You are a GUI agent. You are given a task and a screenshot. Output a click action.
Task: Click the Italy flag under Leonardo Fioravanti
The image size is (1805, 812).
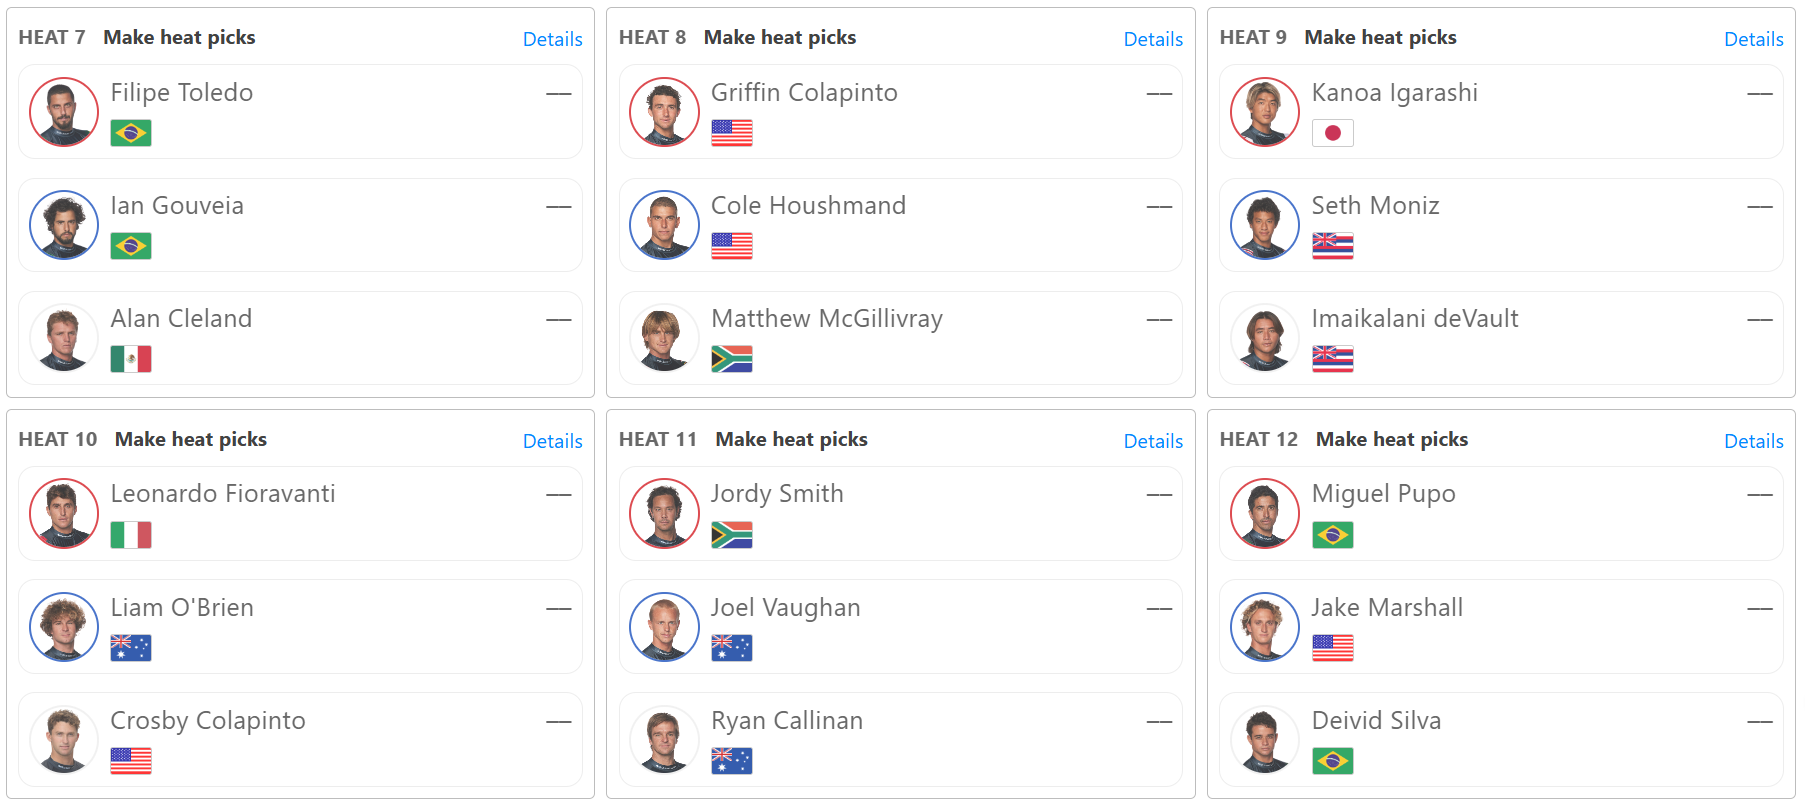(x=131, y=535)
